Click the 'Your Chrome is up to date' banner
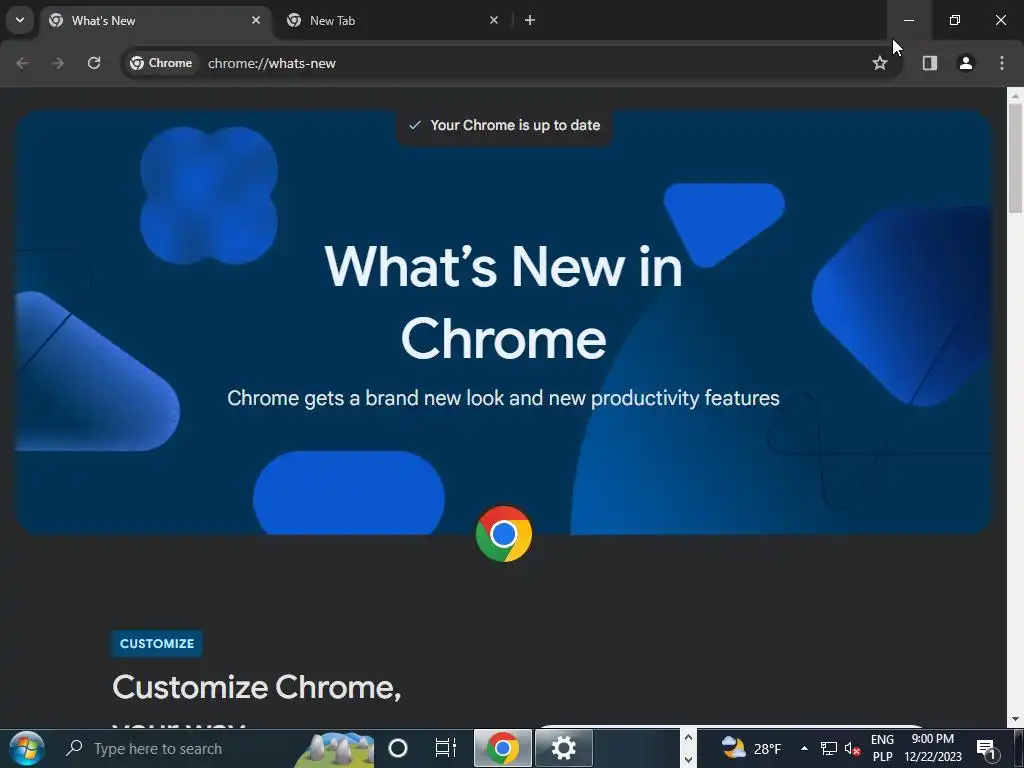 tap(504, 125)
